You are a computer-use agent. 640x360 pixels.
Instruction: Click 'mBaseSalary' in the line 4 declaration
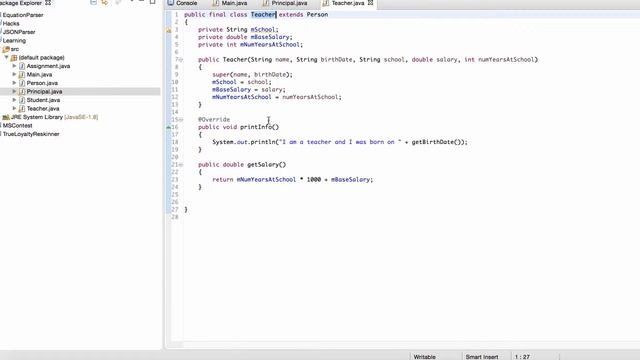click(270, 37)
